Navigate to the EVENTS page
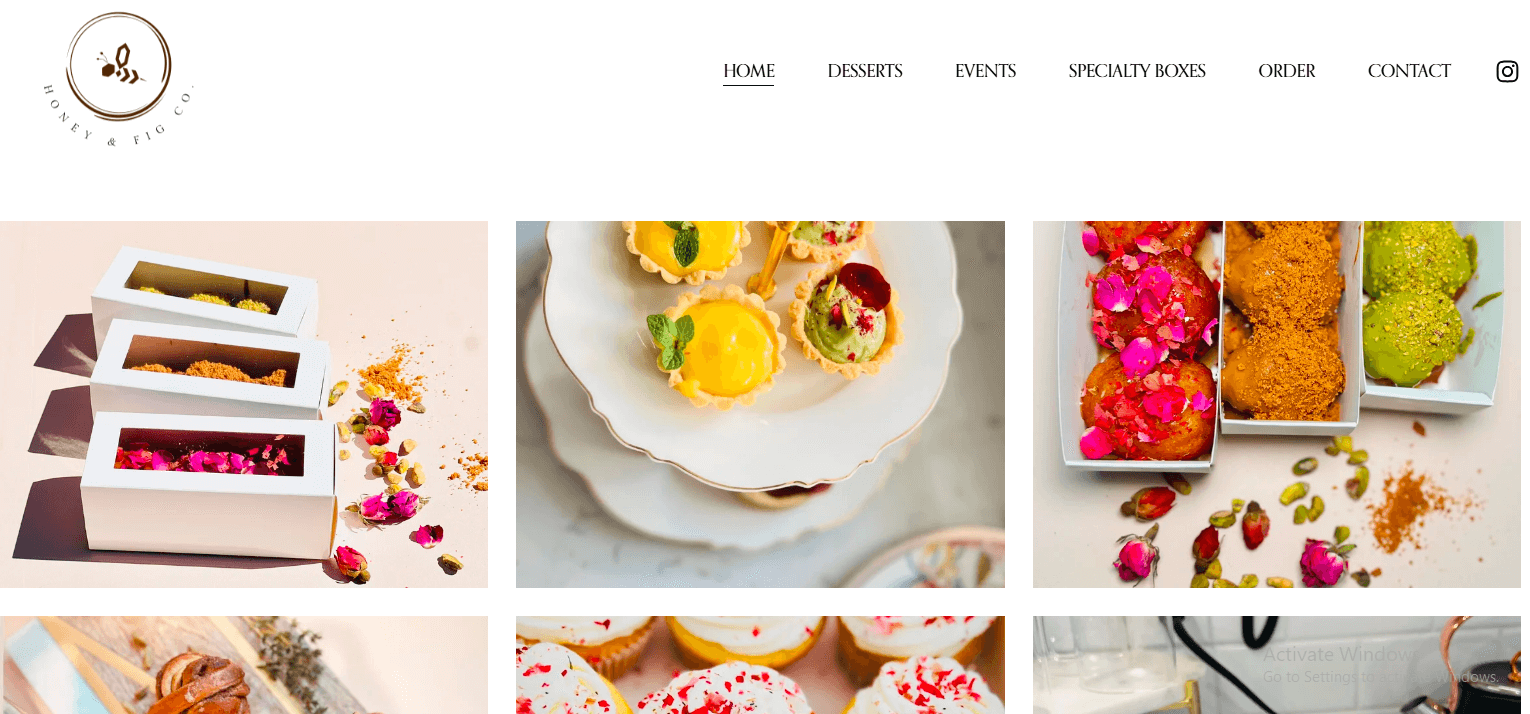The height and width of the screenshot is (714, 1530). tap(985, 71)
